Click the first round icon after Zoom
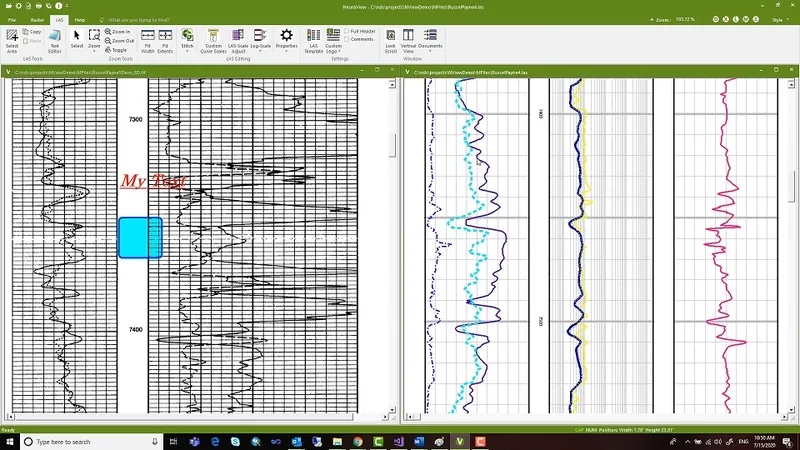The width and height of the screenshot is (800, 450). pyautogui.click(x=715, y=19)
